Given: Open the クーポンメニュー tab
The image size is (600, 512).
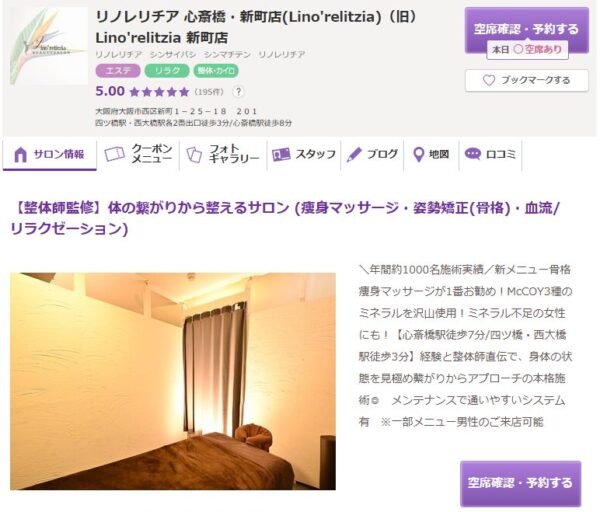Looking at the screenshot, I should 139,154.
